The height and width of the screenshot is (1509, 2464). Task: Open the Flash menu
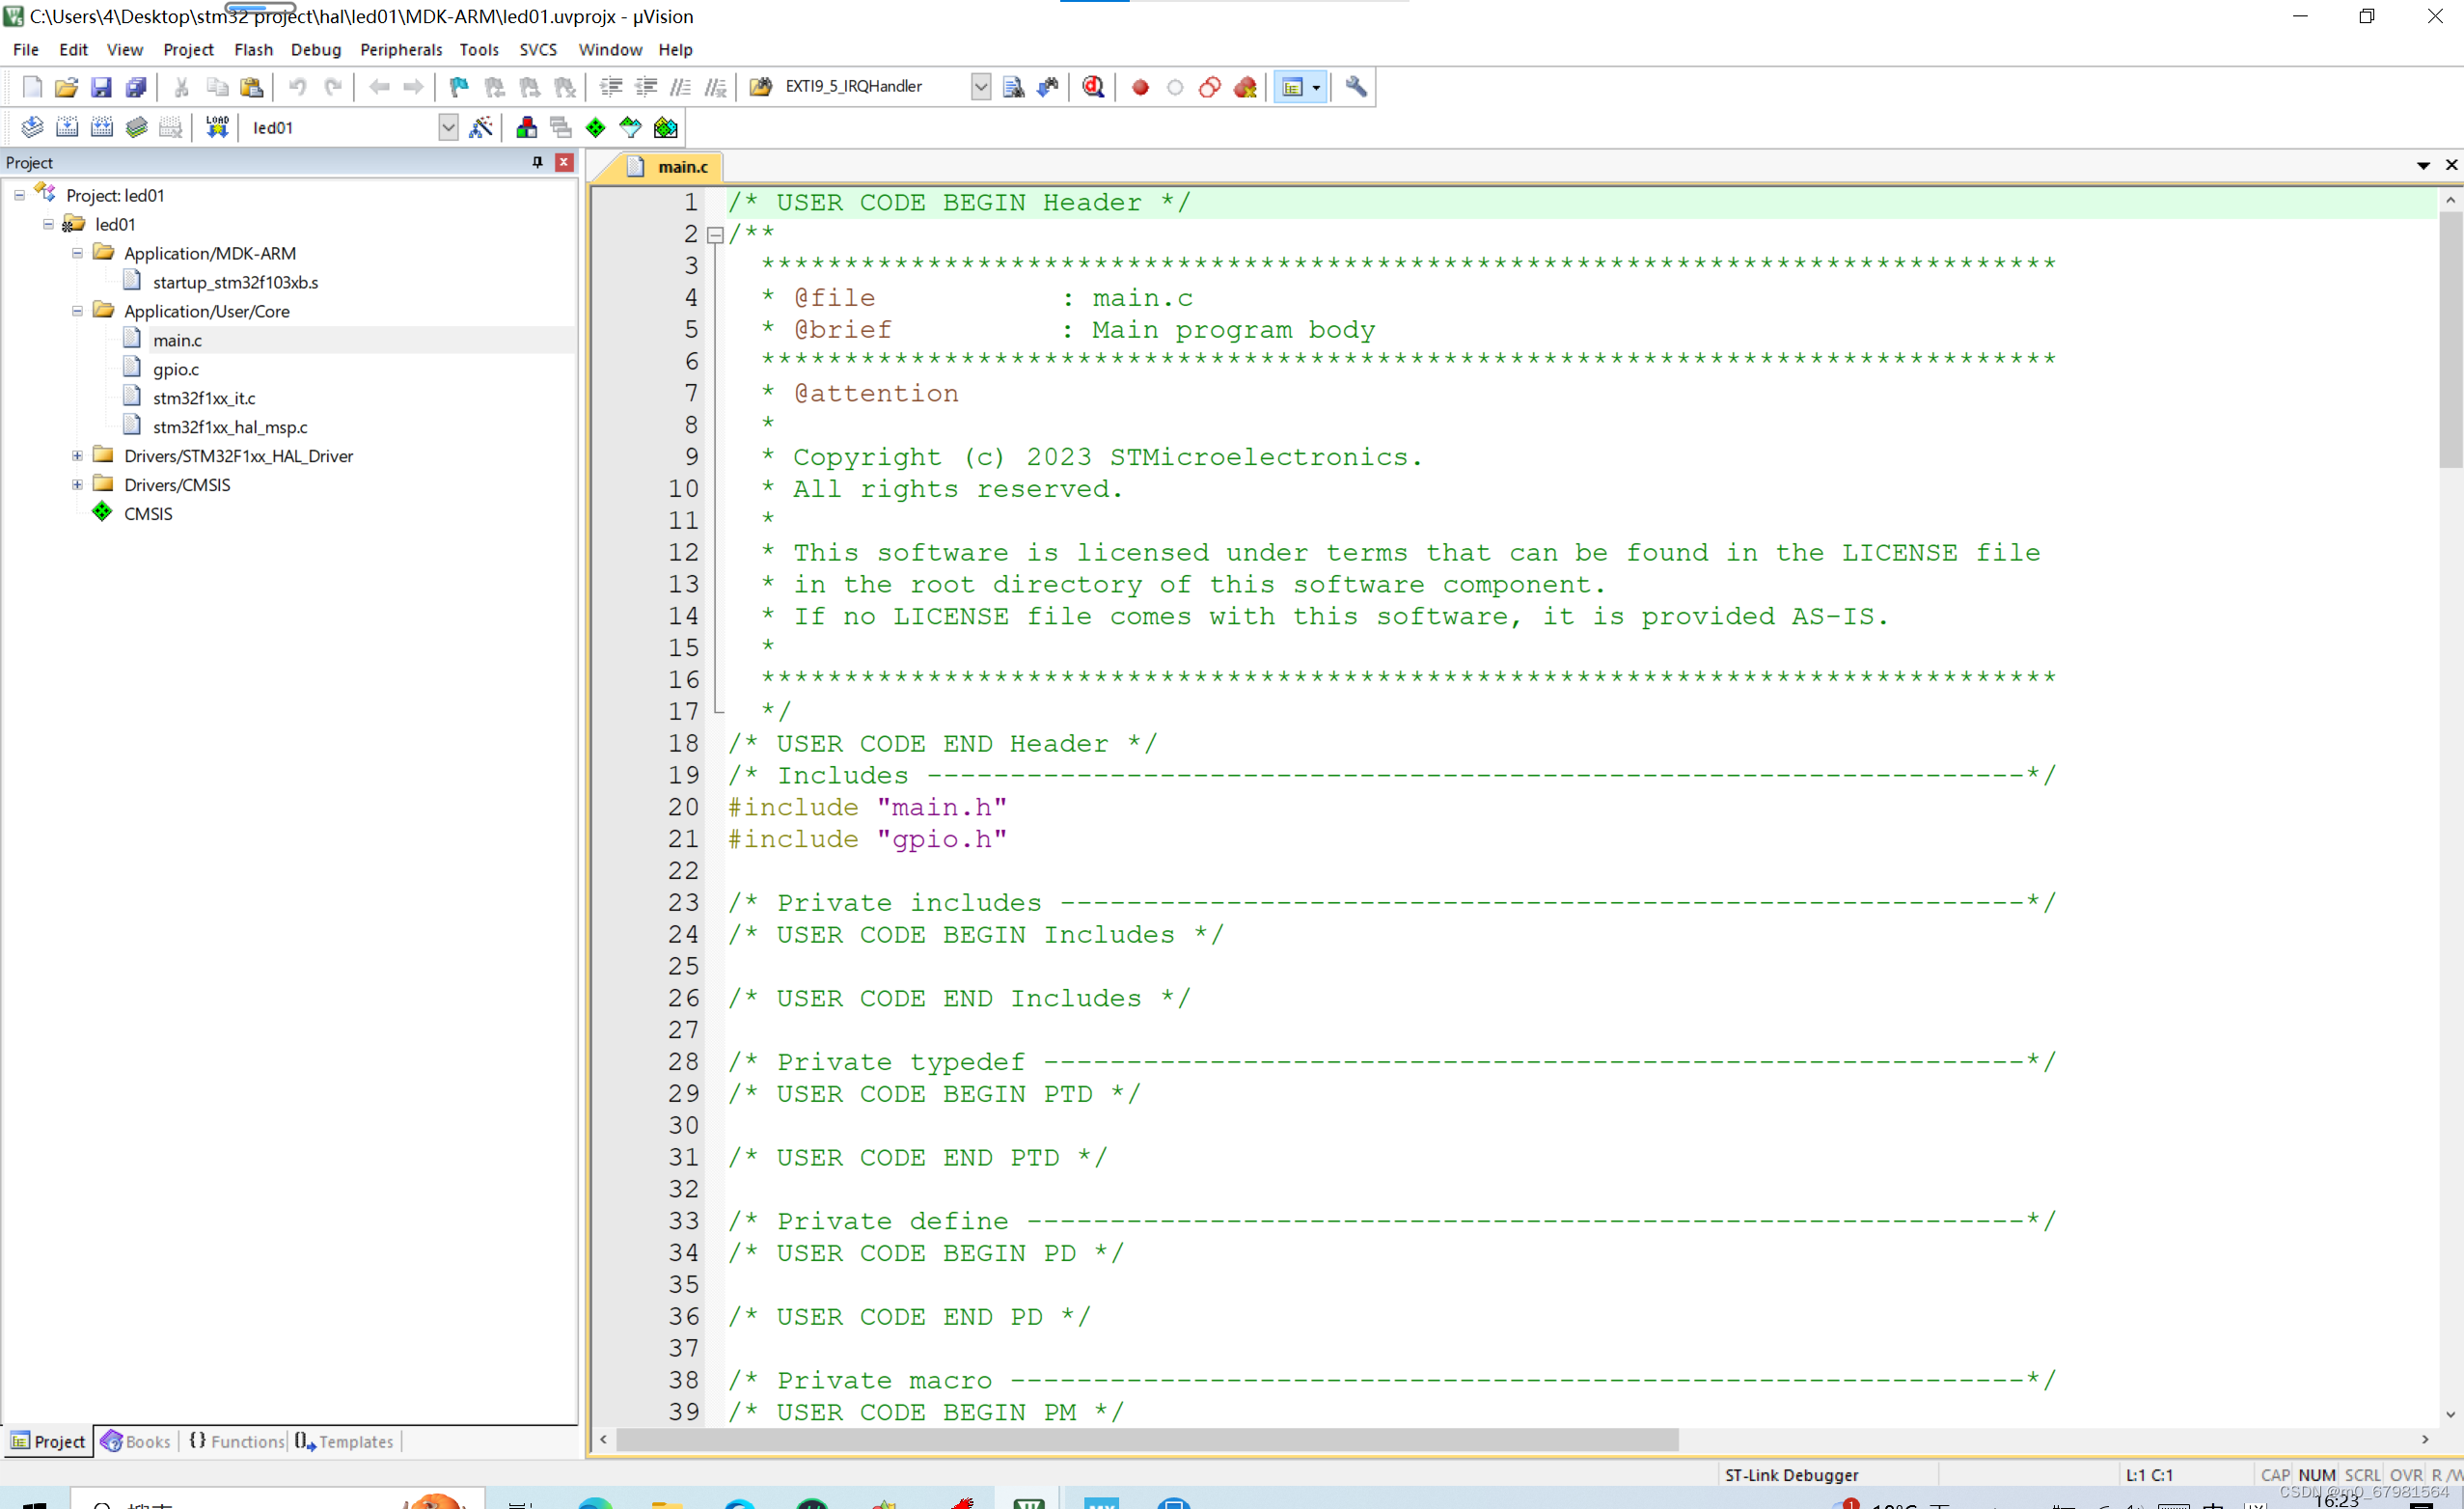point(253,49)
